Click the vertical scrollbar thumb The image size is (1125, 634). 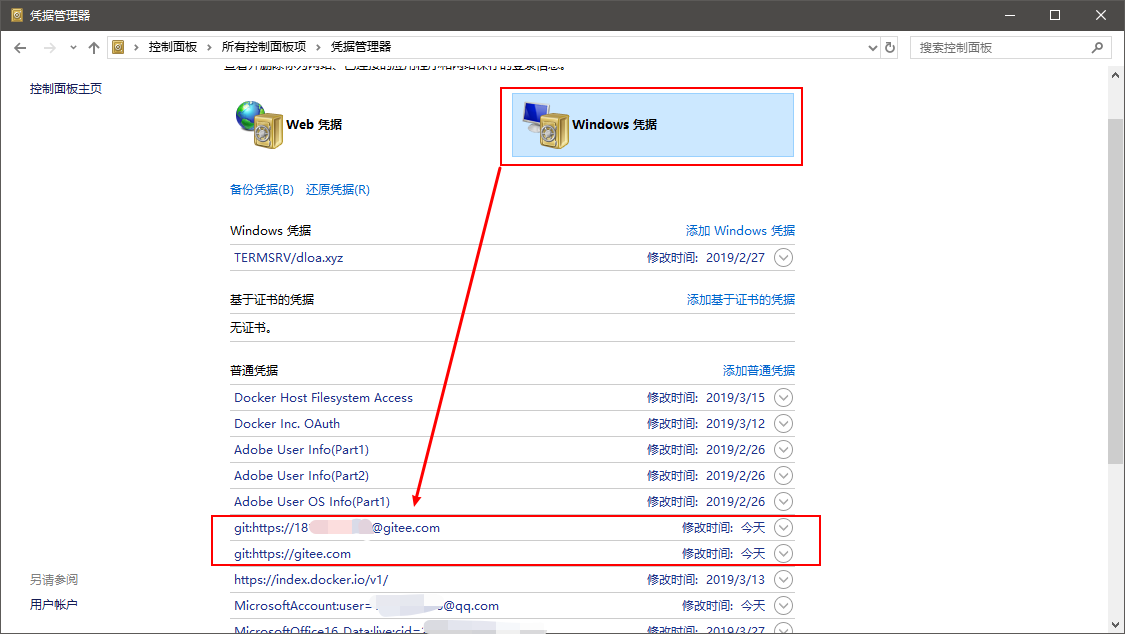coord(1116,290)
